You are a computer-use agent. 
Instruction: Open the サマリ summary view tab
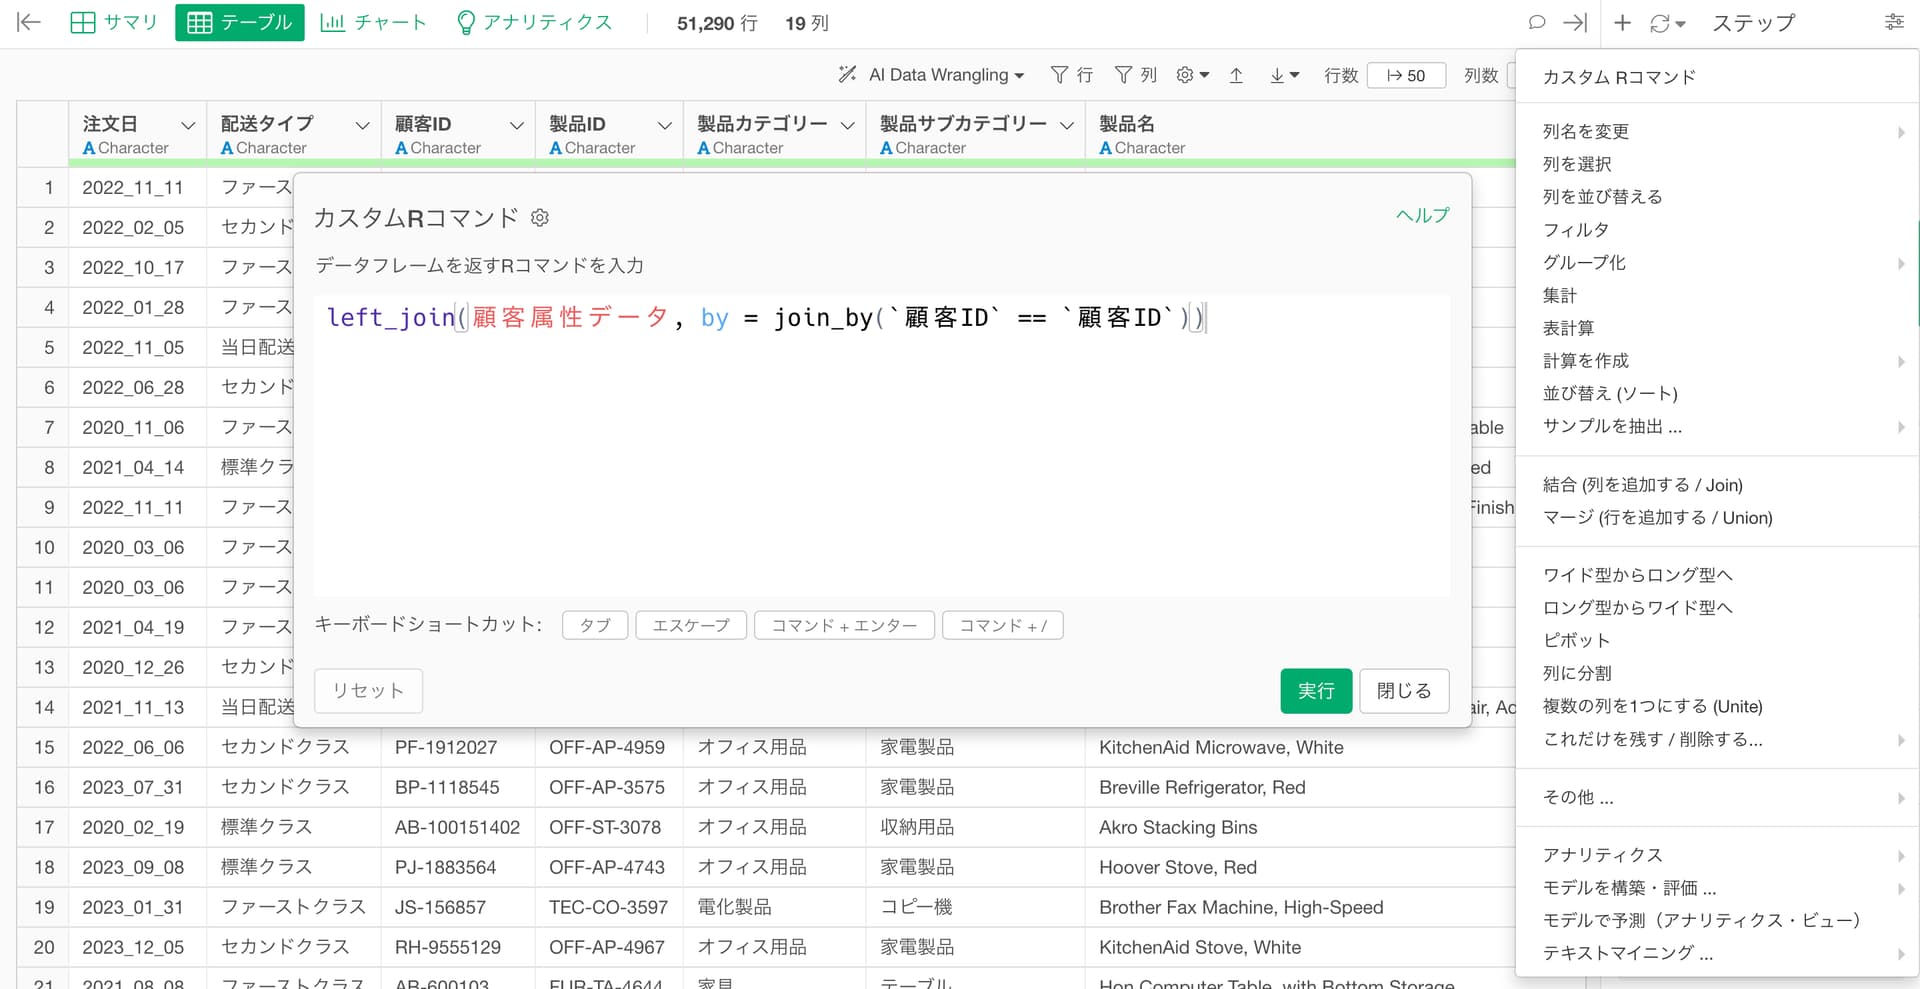pyautogui.click(x=114, y=22)
